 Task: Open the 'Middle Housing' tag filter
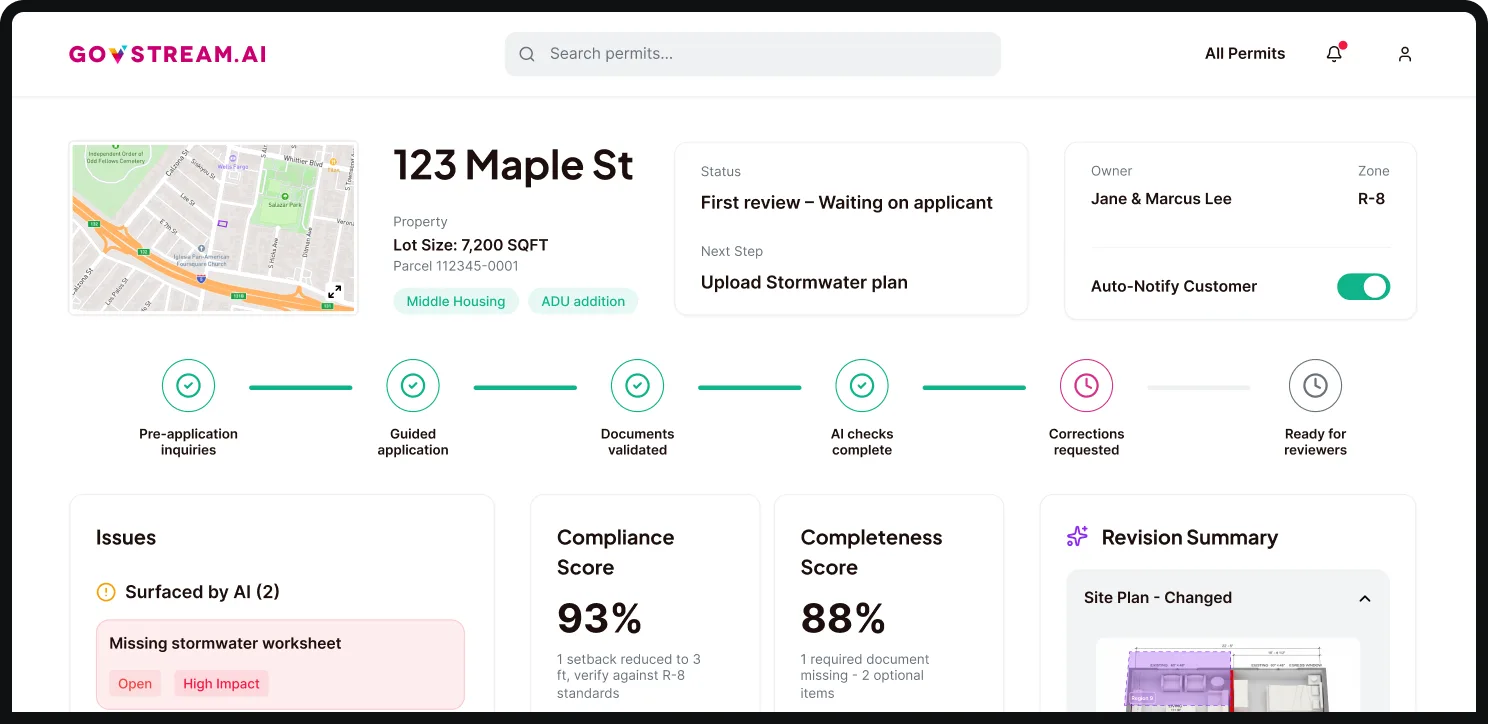pos(455,301)
